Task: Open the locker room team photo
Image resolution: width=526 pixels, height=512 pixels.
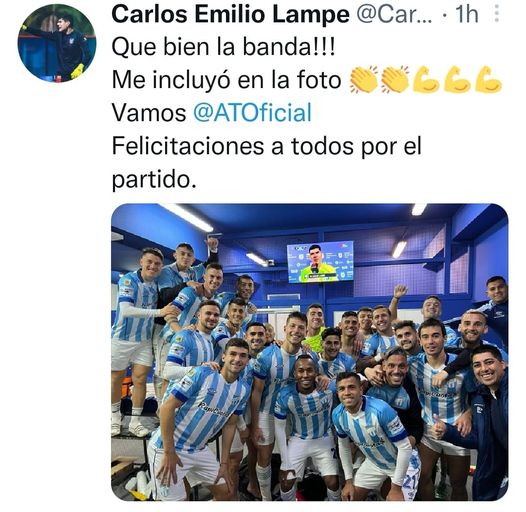Action: tap(310, 352)
